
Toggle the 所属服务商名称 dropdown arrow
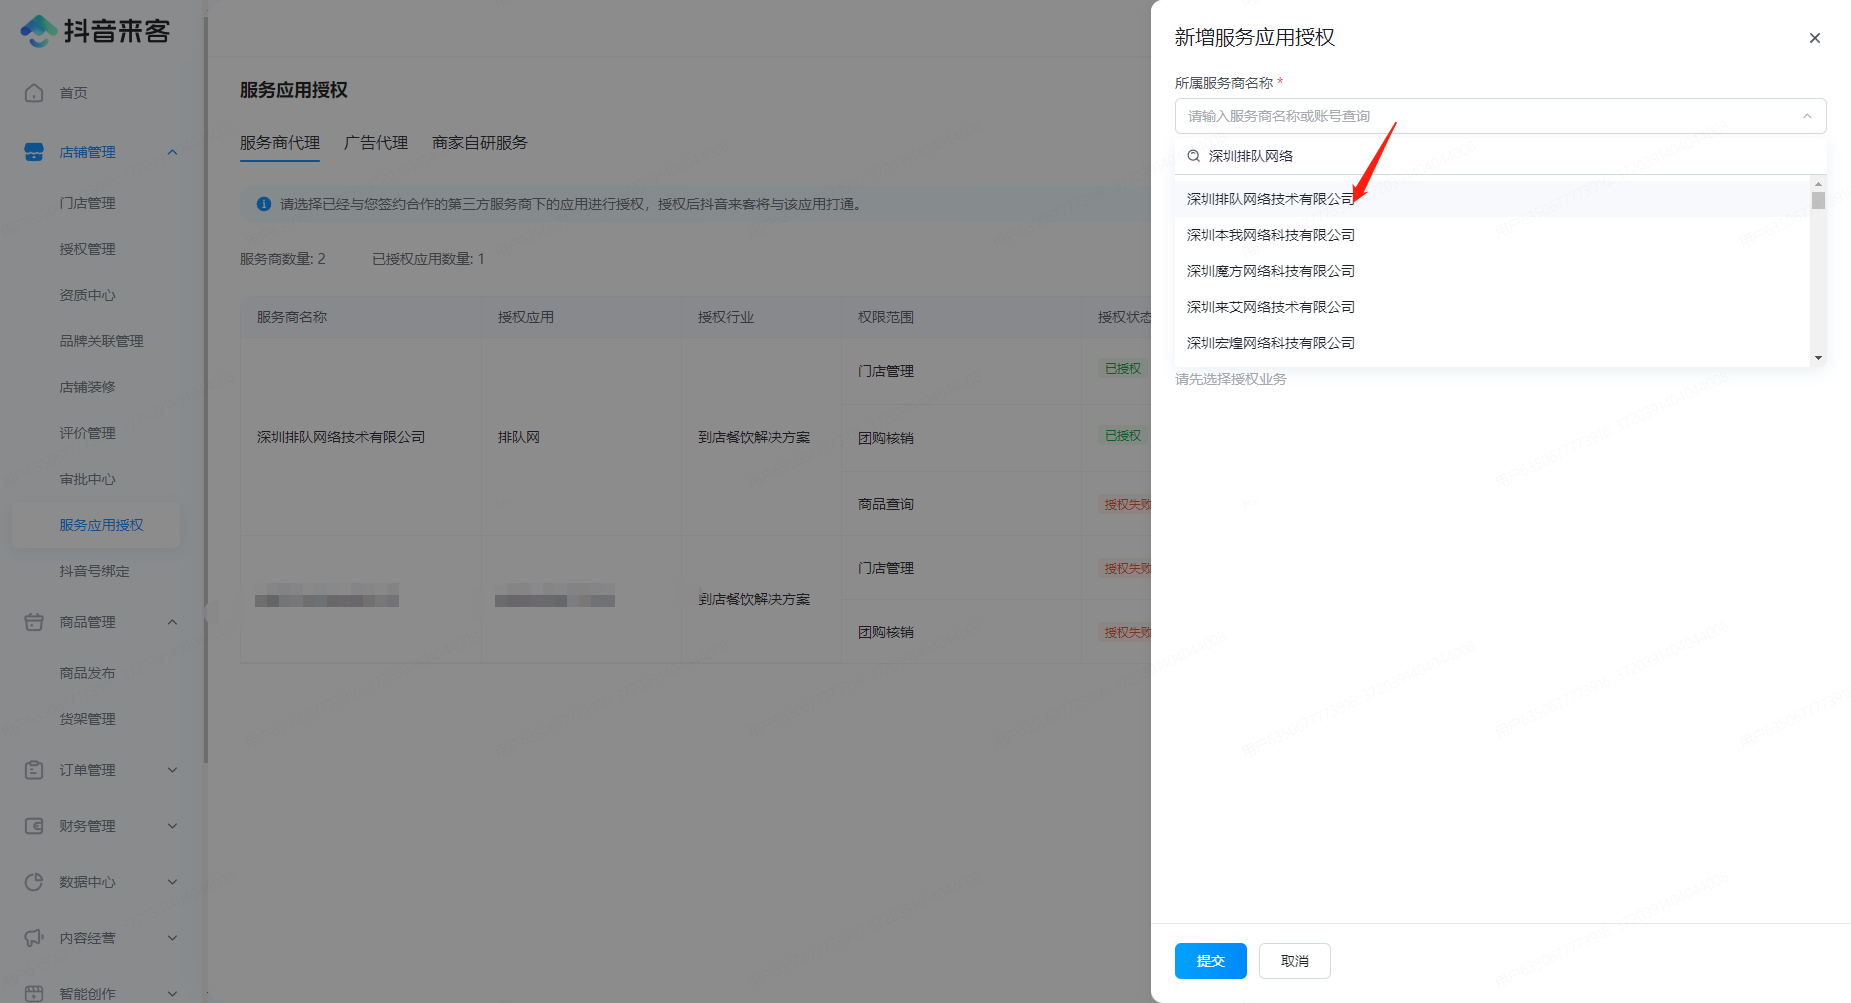point(1806,116)
